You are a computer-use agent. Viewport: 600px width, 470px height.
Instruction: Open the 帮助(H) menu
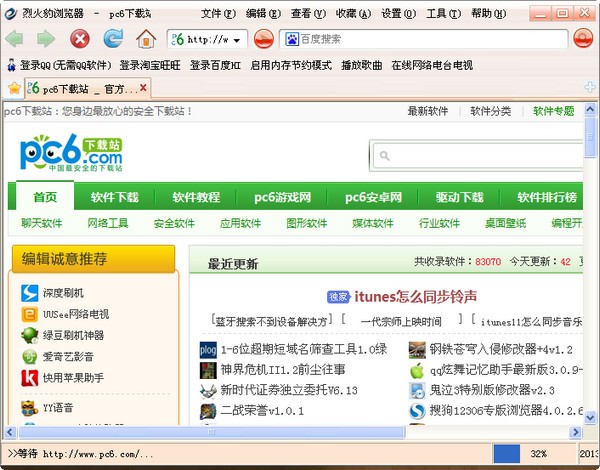[489, 14]
